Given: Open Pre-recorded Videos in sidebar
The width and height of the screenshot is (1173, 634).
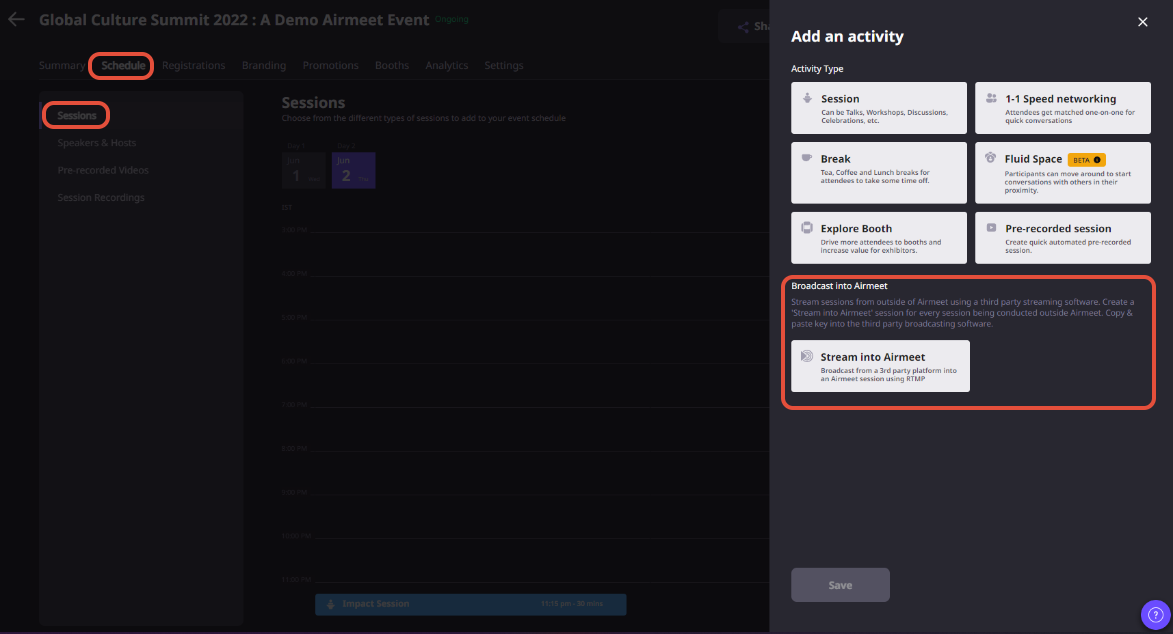Looking at the screenshot, I should 102,170.
